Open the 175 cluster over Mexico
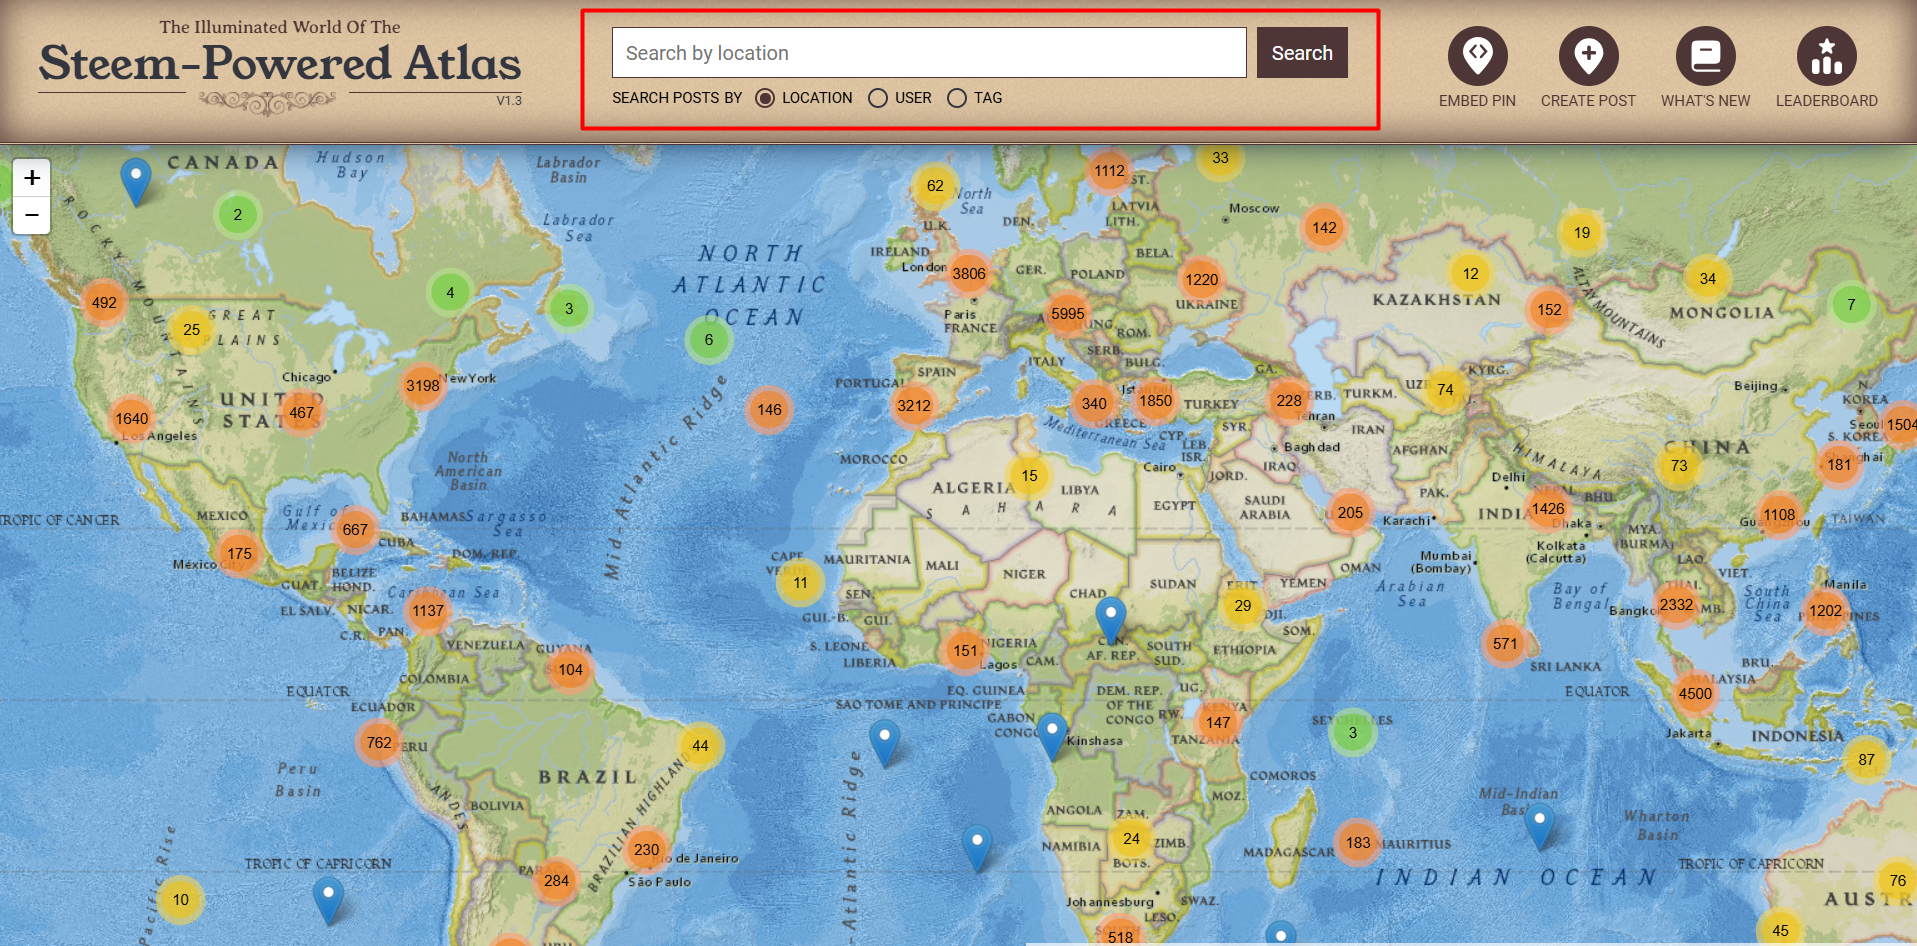 pos(240,554)
